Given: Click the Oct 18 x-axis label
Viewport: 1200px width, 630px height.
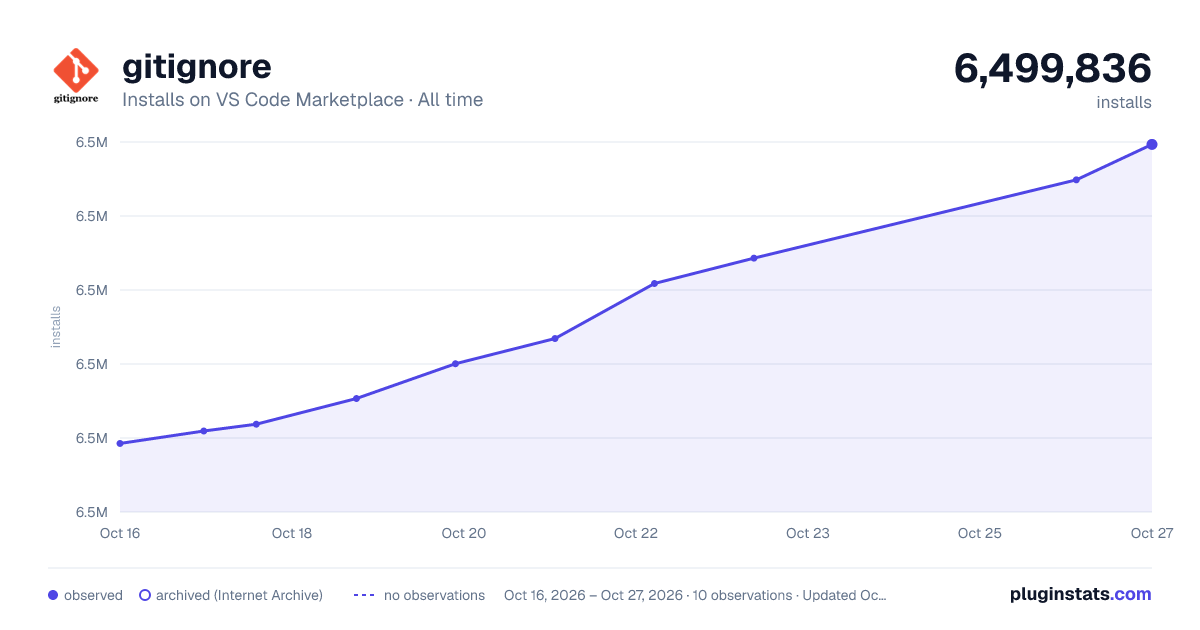Looking at the screenshot, I should [292, 533].
